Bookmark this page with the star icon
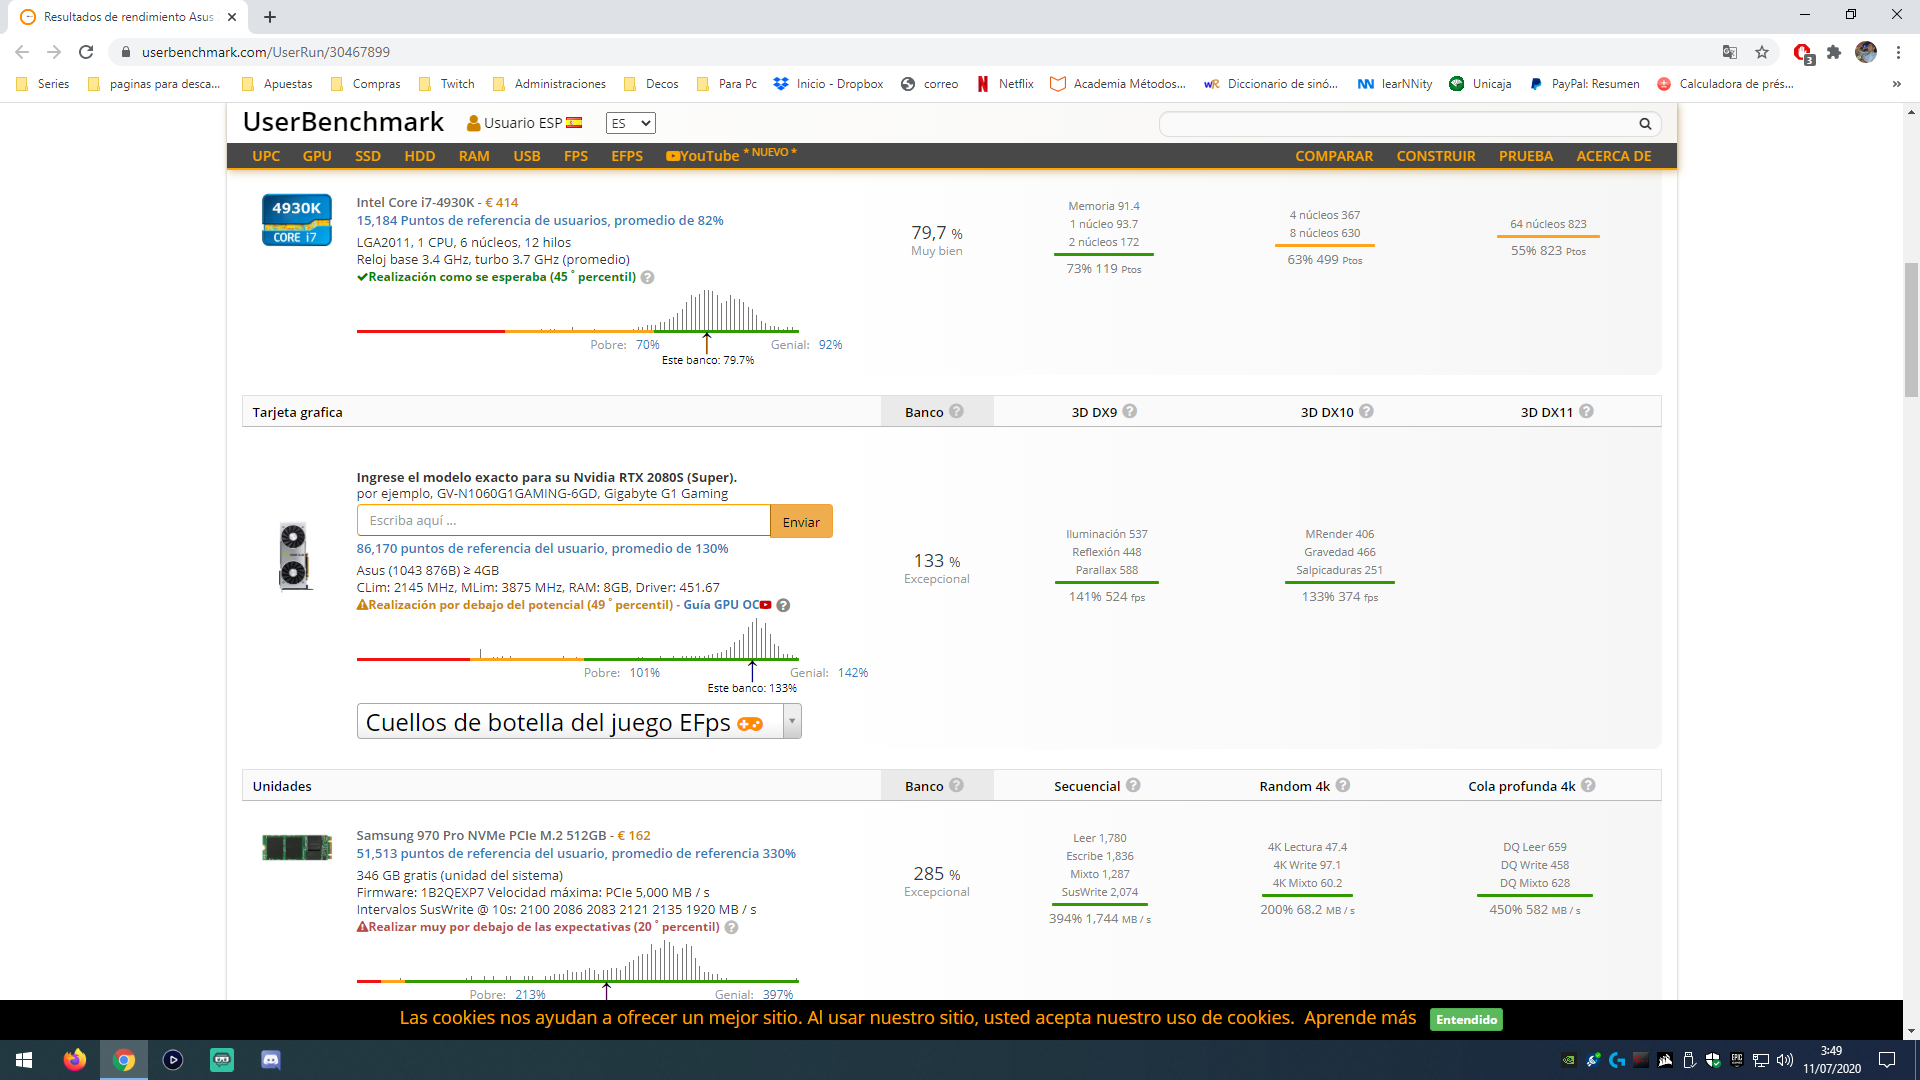 pyautogui.click(x=1762, y=52)
